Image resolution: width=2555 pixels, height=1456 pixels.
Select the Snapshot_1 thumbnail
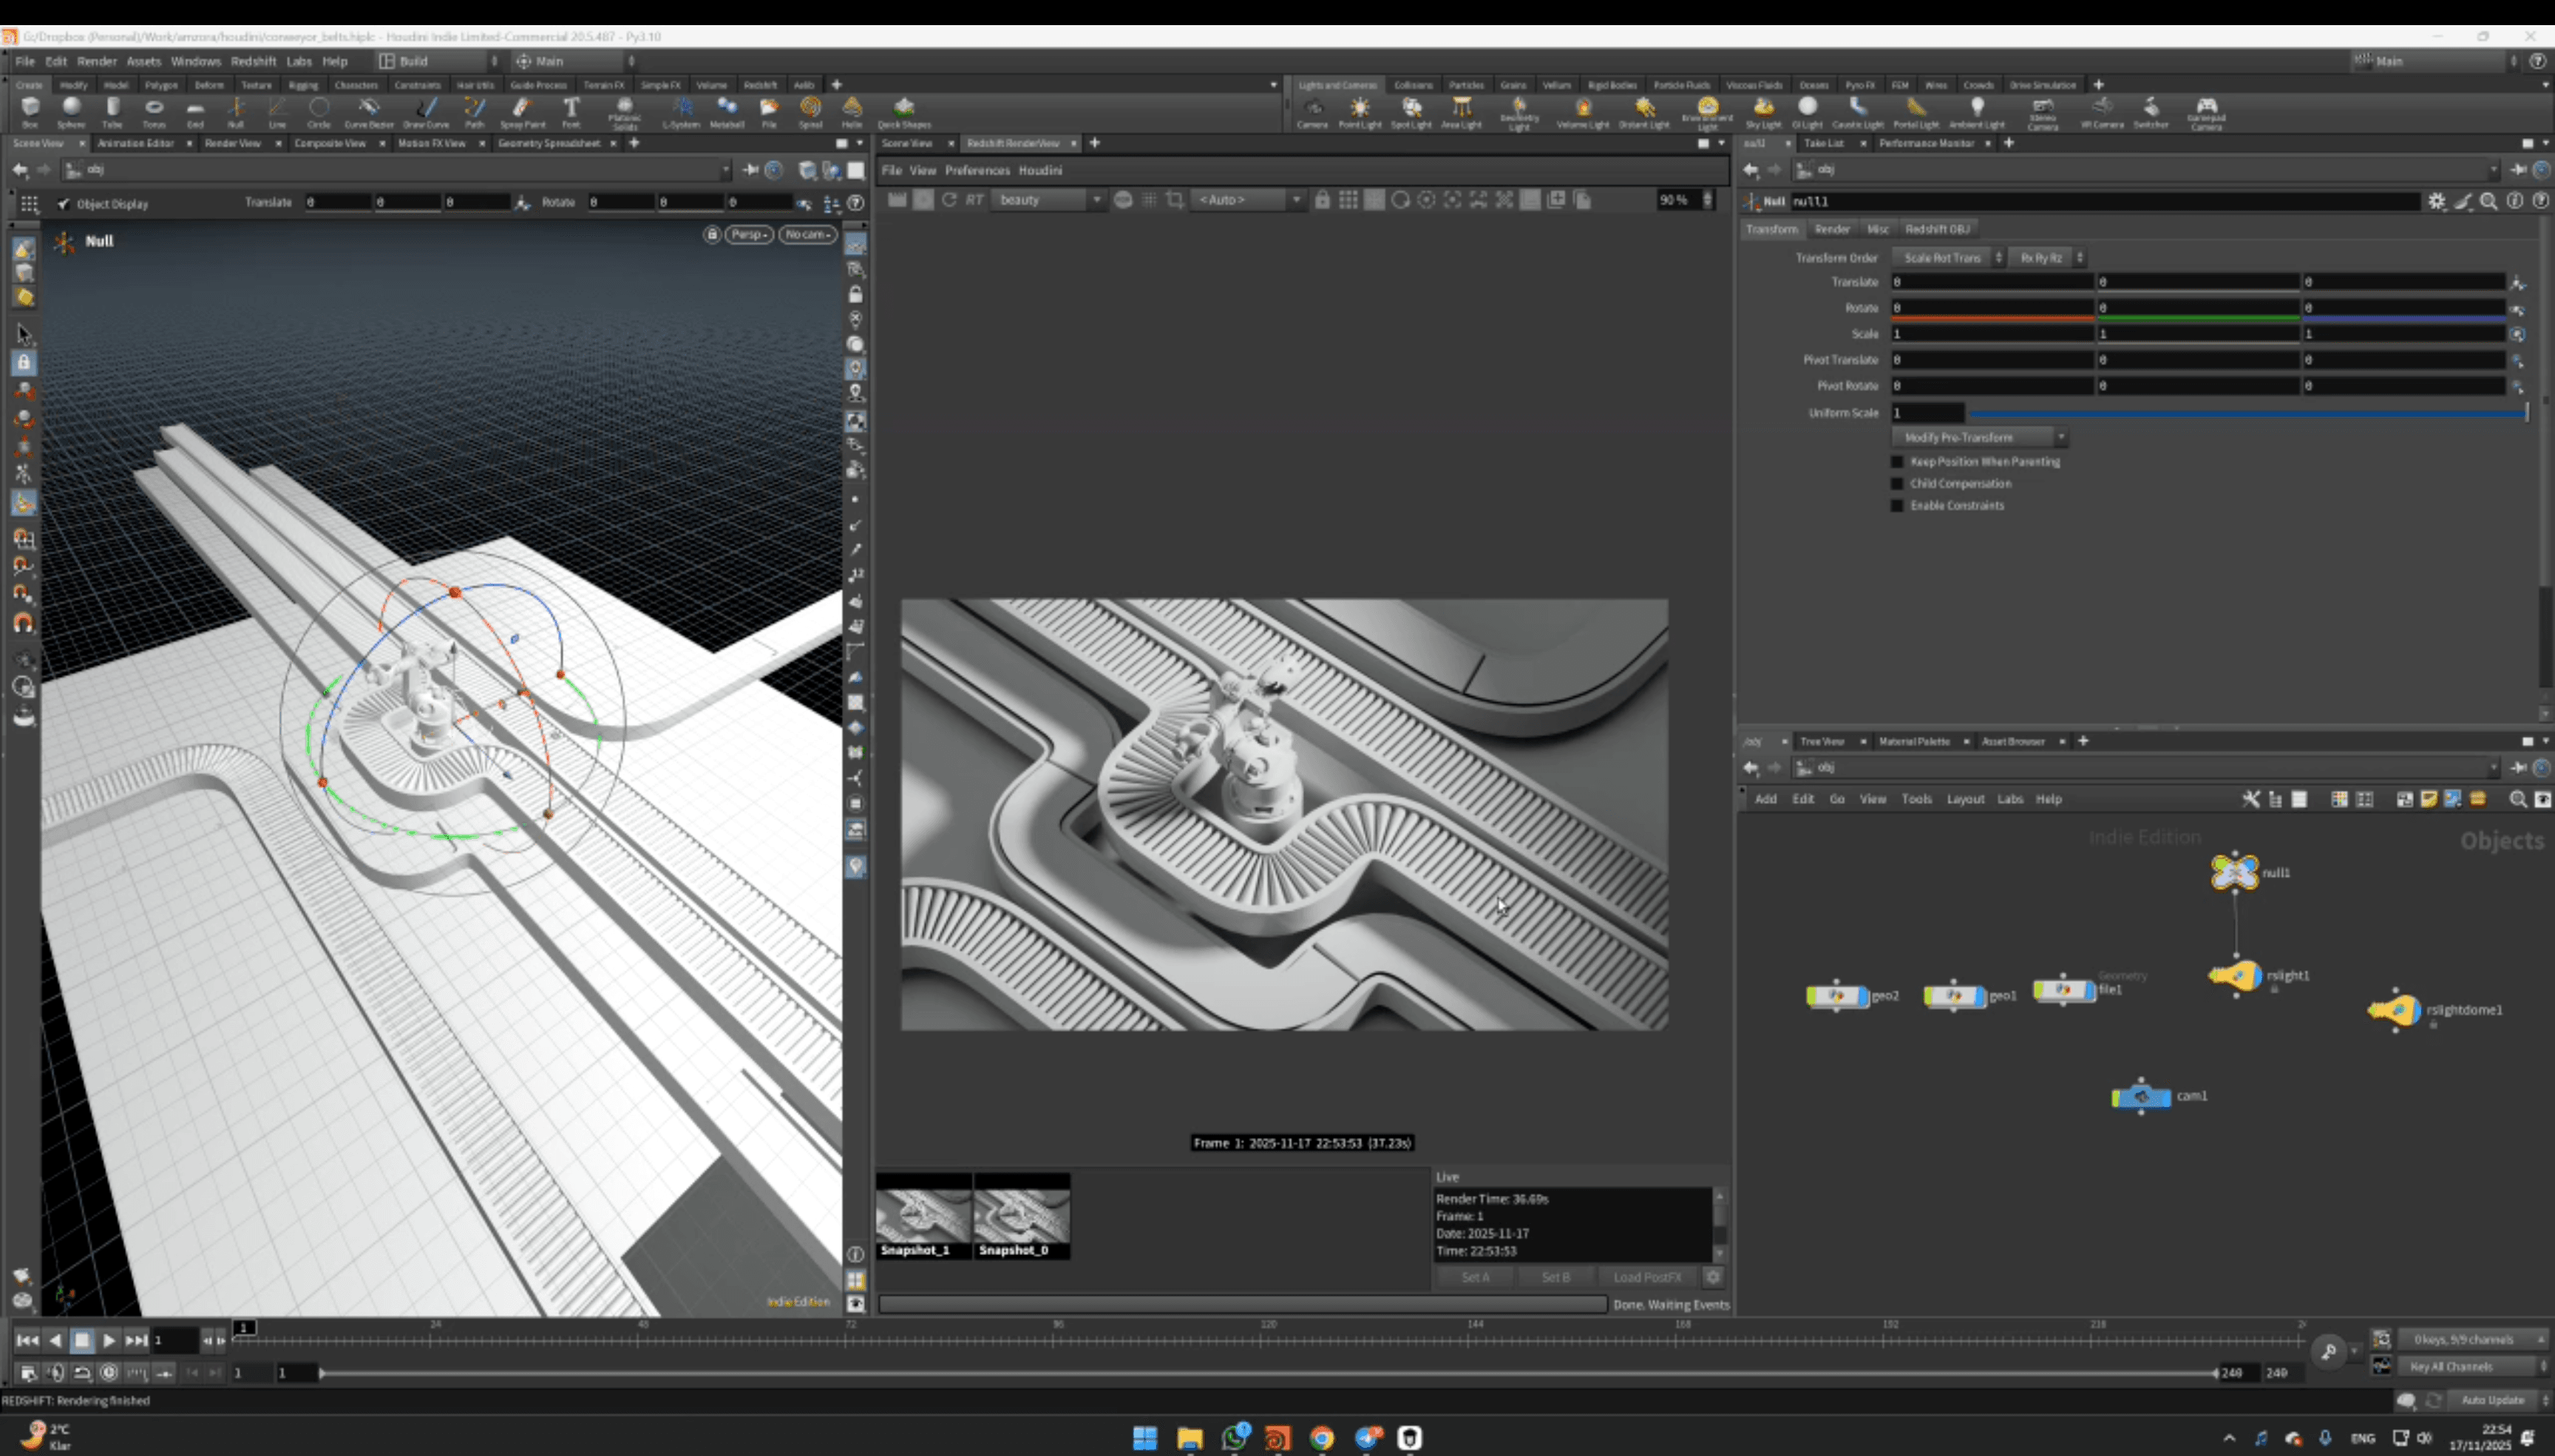pyautogui.click(x=922, y=1216)
